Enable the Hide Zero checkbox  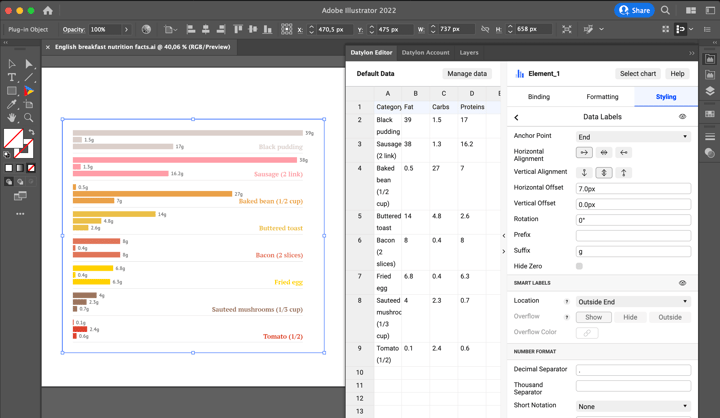tap(579, 266)
